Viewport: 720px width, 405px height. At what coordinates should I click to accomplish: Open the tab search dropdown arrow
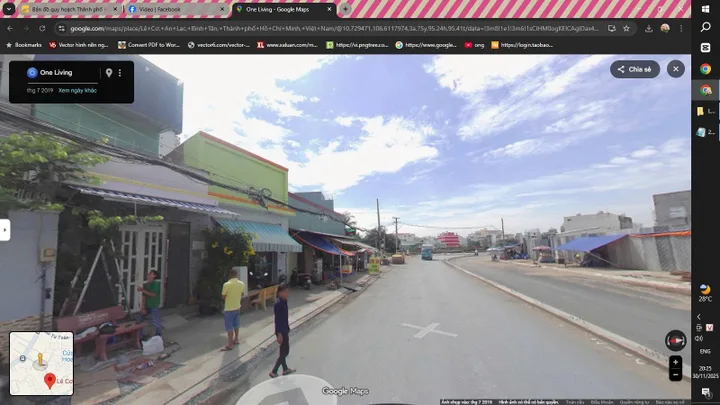(9, 9)
